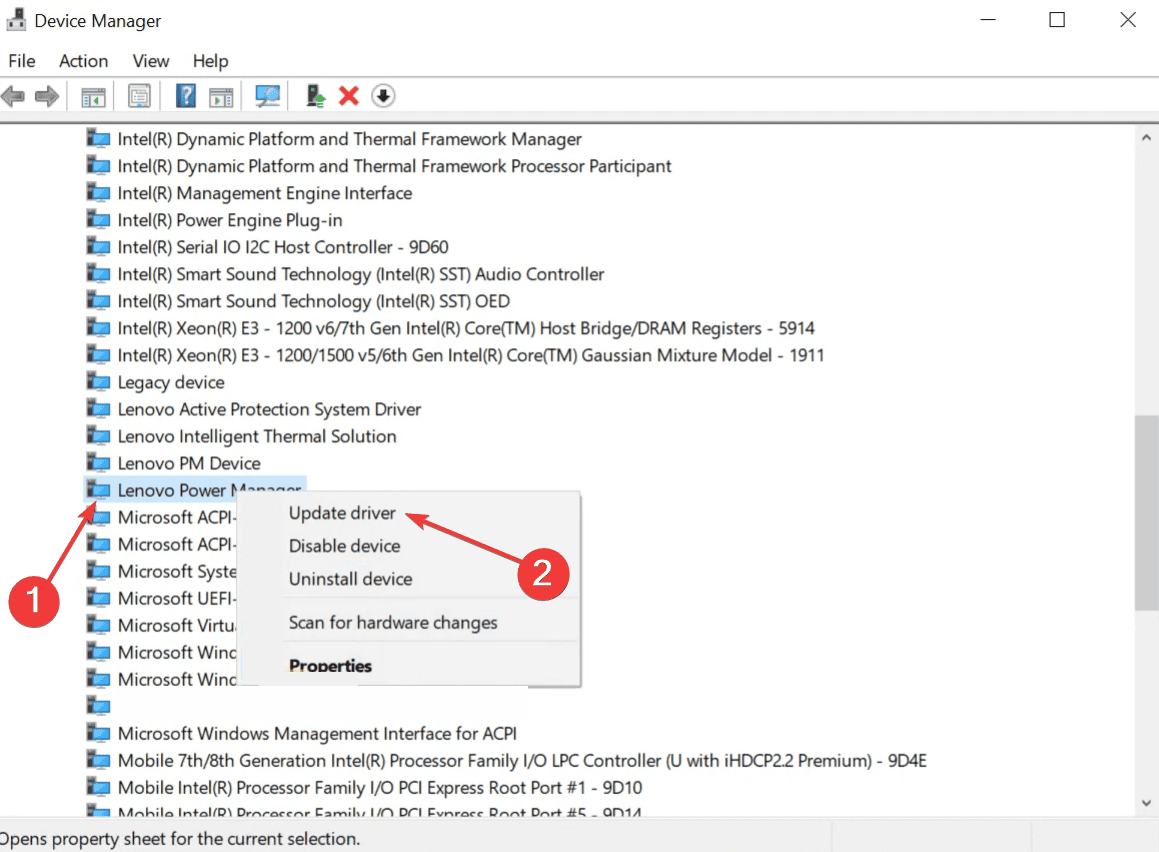Toggle the action pane toolbar icon
1159x852 pixels.
[x=221, y=96]
